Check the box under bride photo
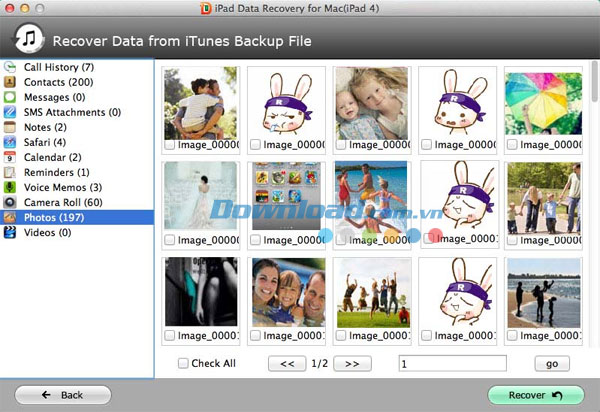600x412 pixels. click(x=170, y=240)
